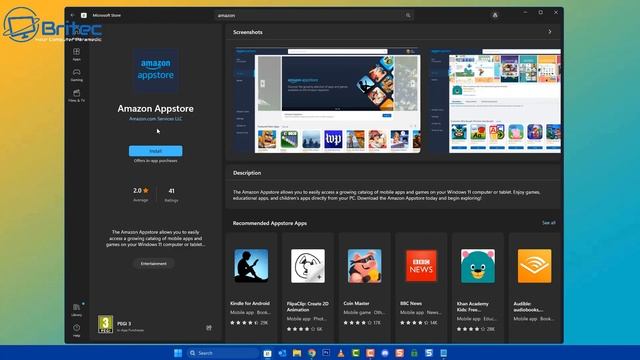Viewport: 640px width, 360px height.
Task: Open the user profile icon in title bar
Action: tap(495, 15)
